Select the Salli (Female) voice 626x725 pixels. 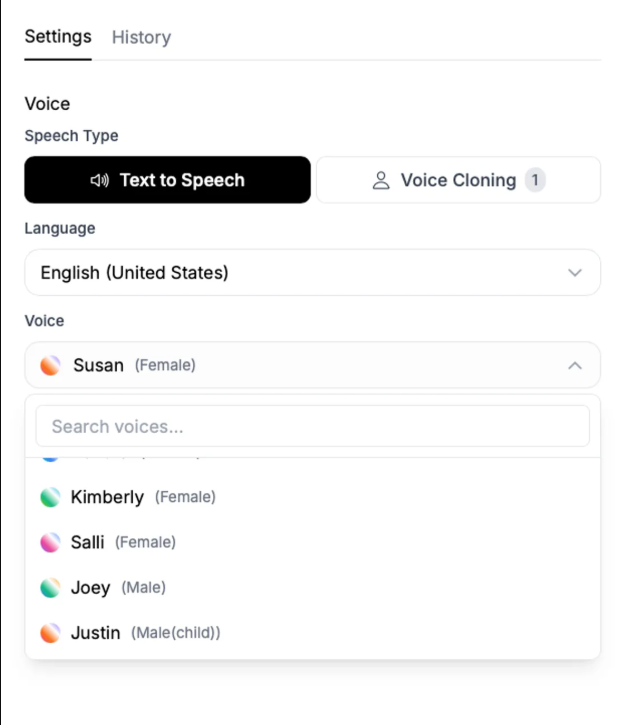313,542
